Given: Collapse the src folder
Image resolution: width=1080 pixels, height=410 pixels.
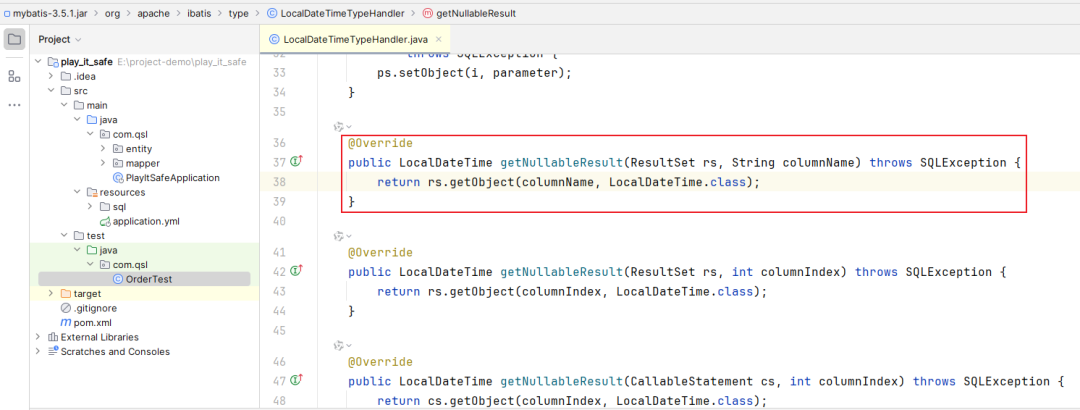Looking at the screenshot, I should pyautogui.click(x=51, y=90).
